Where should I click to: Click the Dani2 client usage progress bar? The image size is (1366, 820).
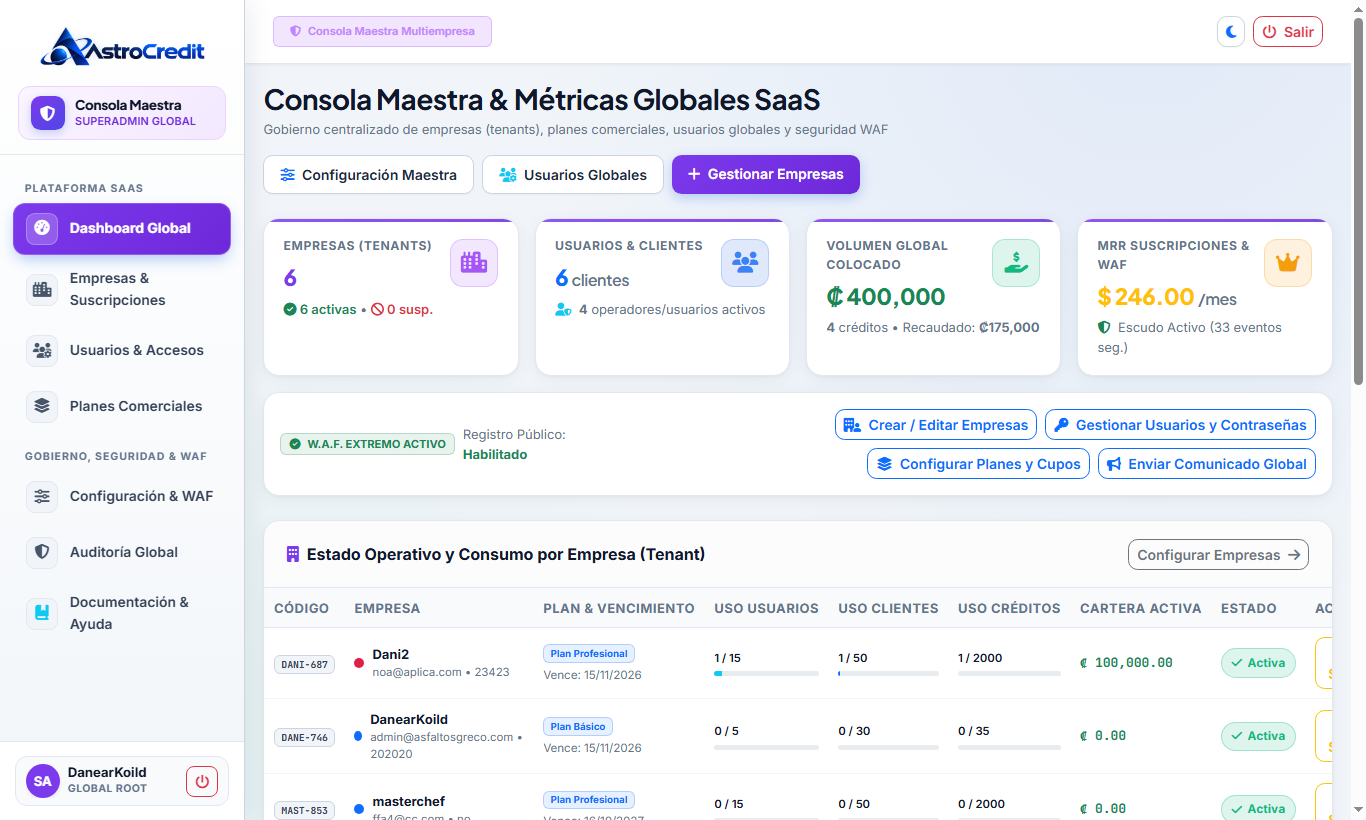point(888,674)
